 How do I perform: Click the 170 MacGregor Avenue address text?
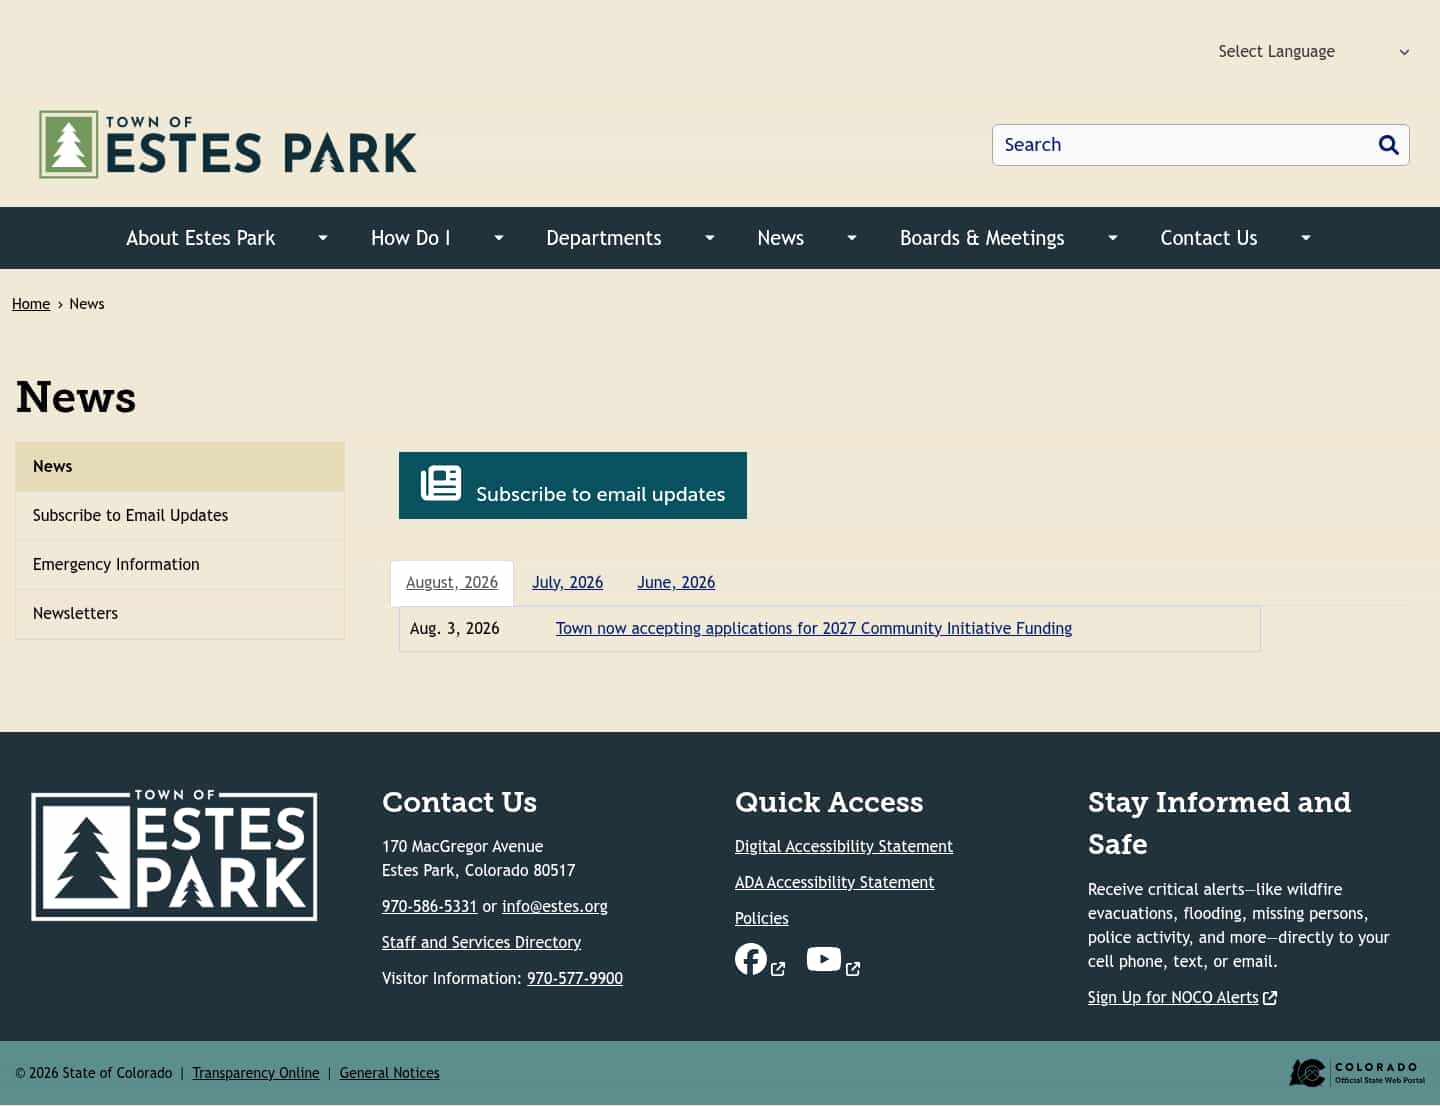click(x=462, y=847)
